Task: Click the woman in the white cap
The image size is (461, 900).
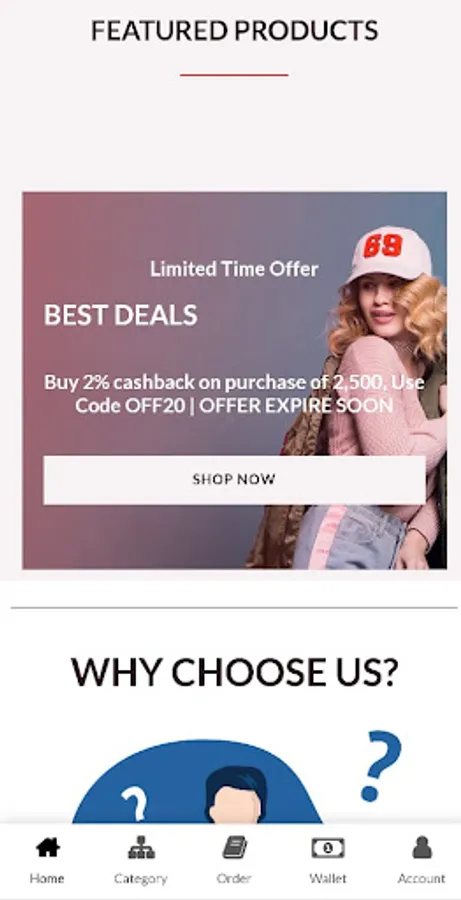Action: [x=367, y=396]
